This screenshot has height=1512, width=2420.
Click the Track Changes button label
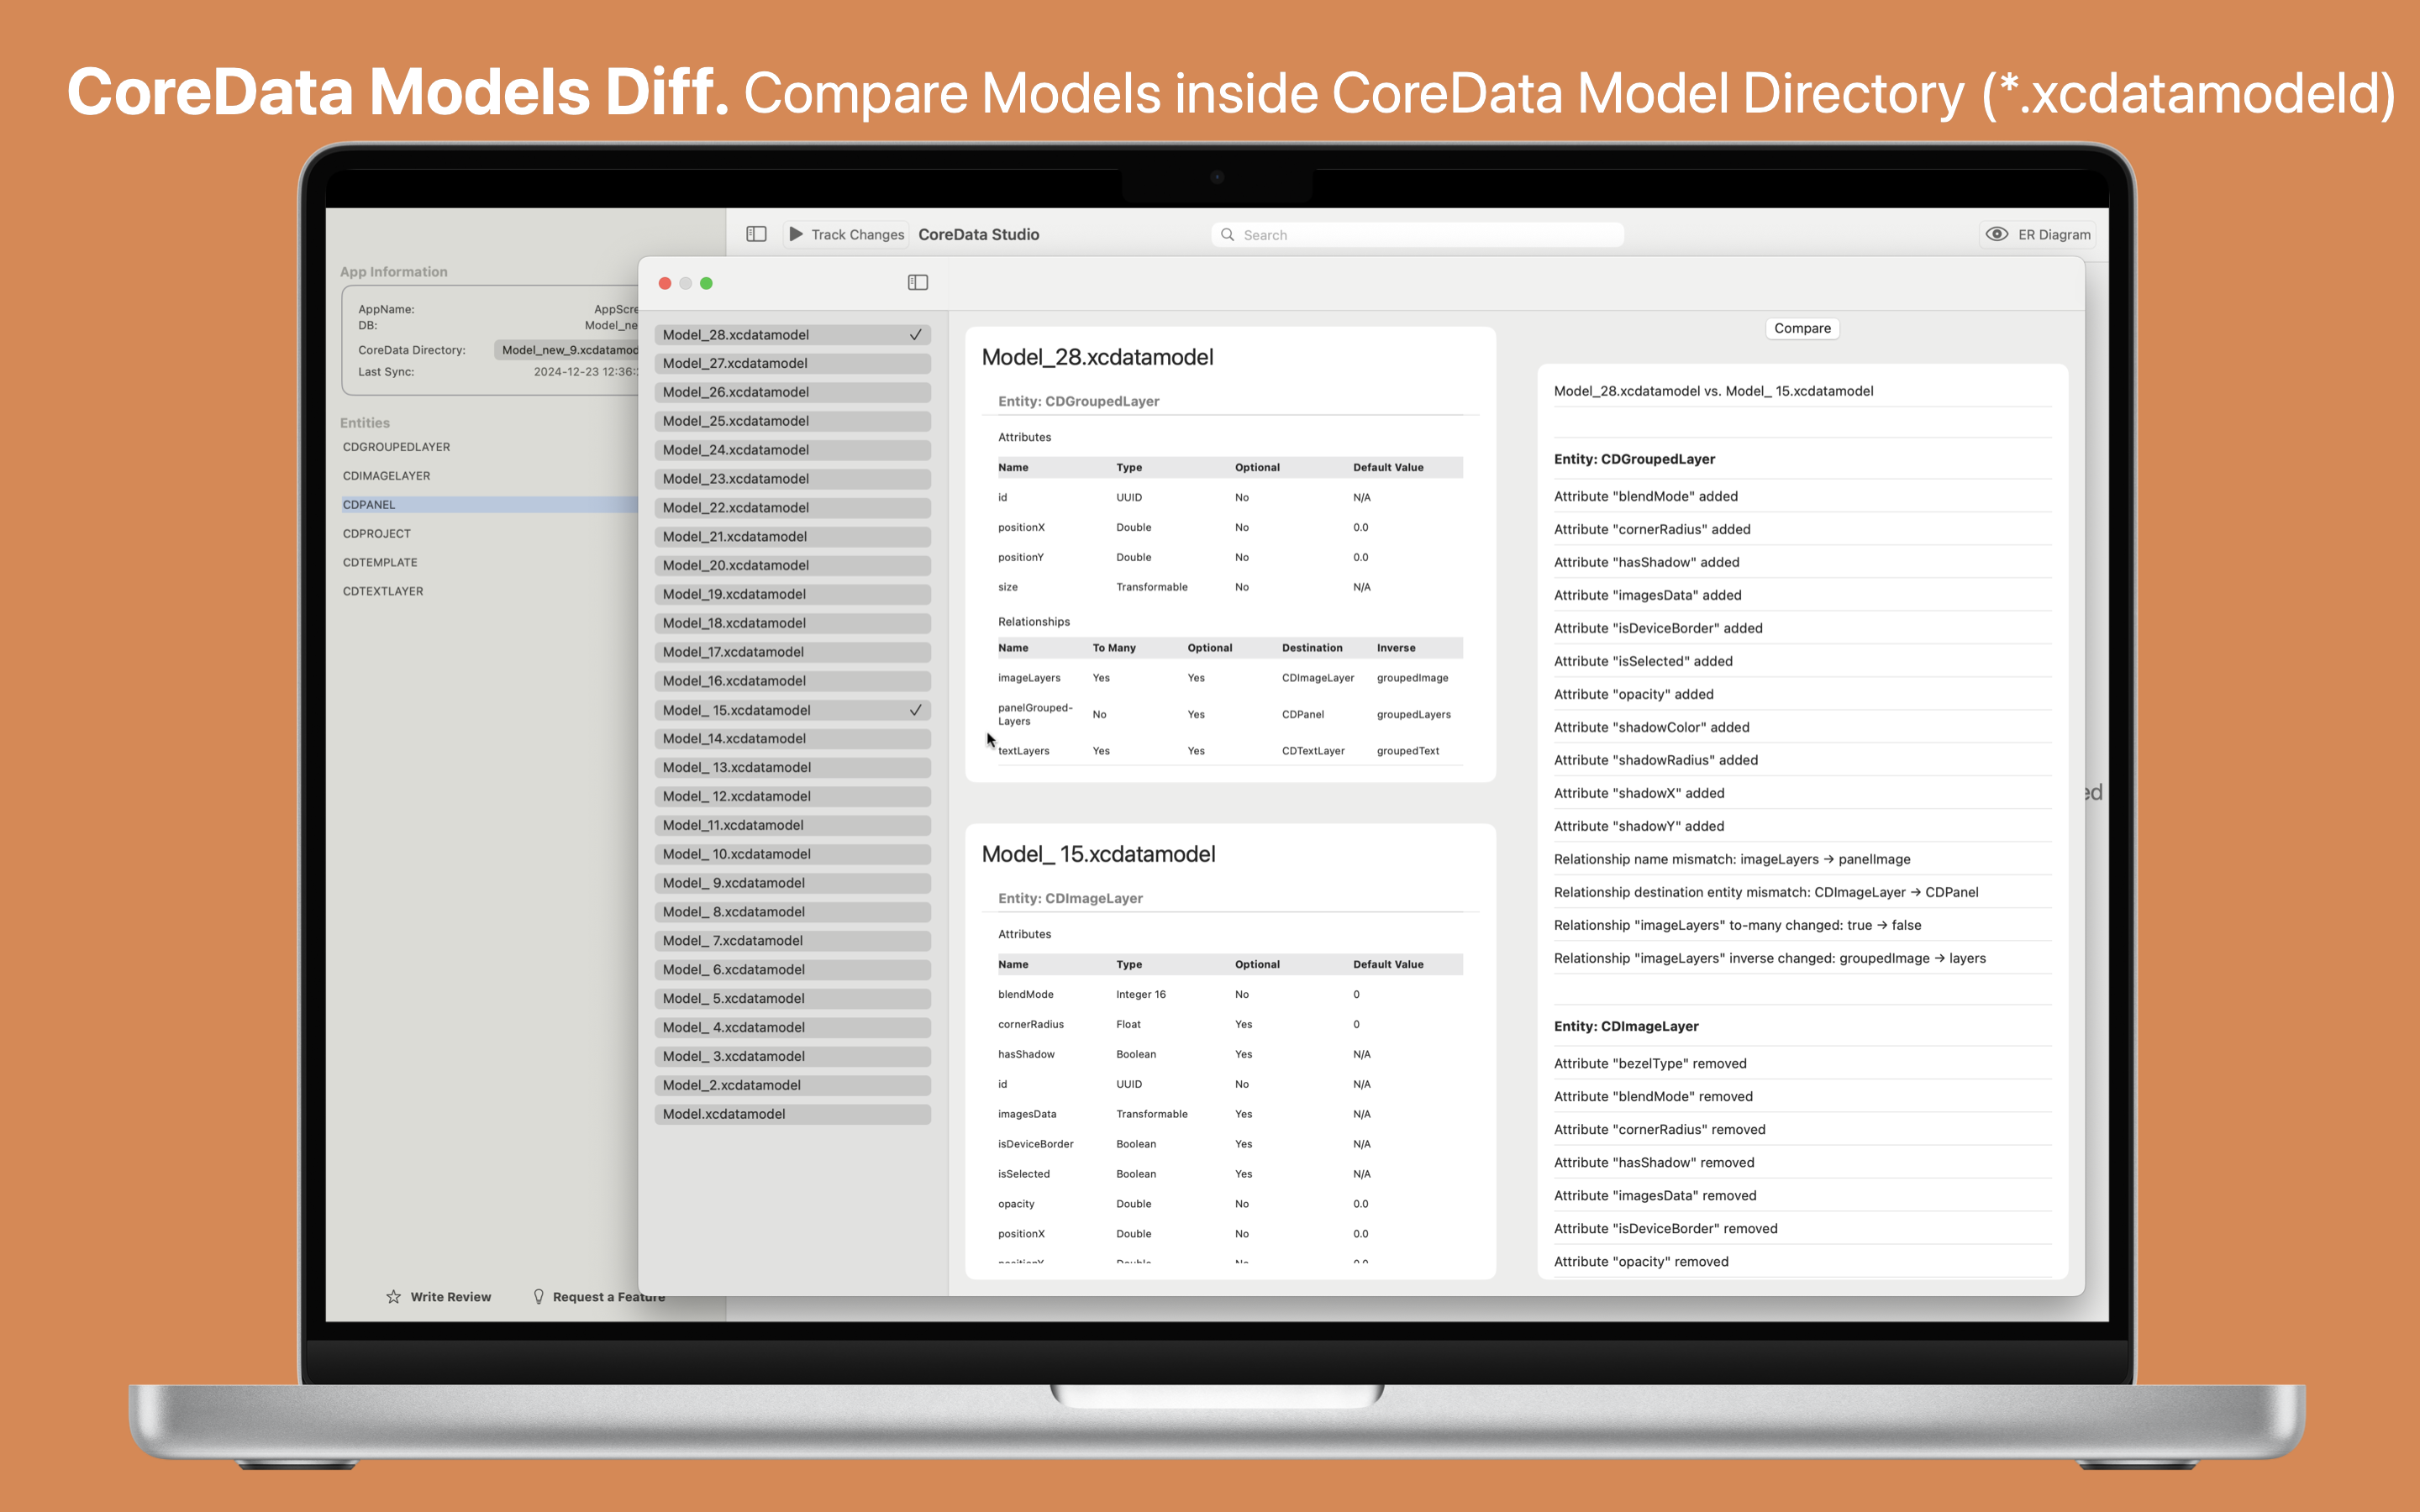[857, 235]
